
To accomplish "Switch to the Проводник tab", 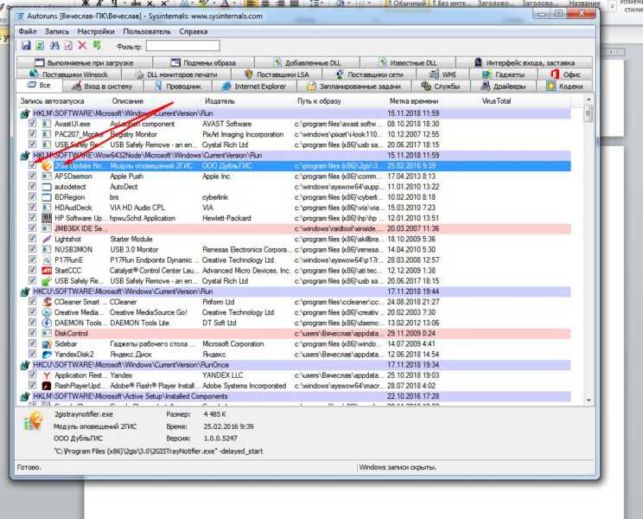I will pos(178,86).
